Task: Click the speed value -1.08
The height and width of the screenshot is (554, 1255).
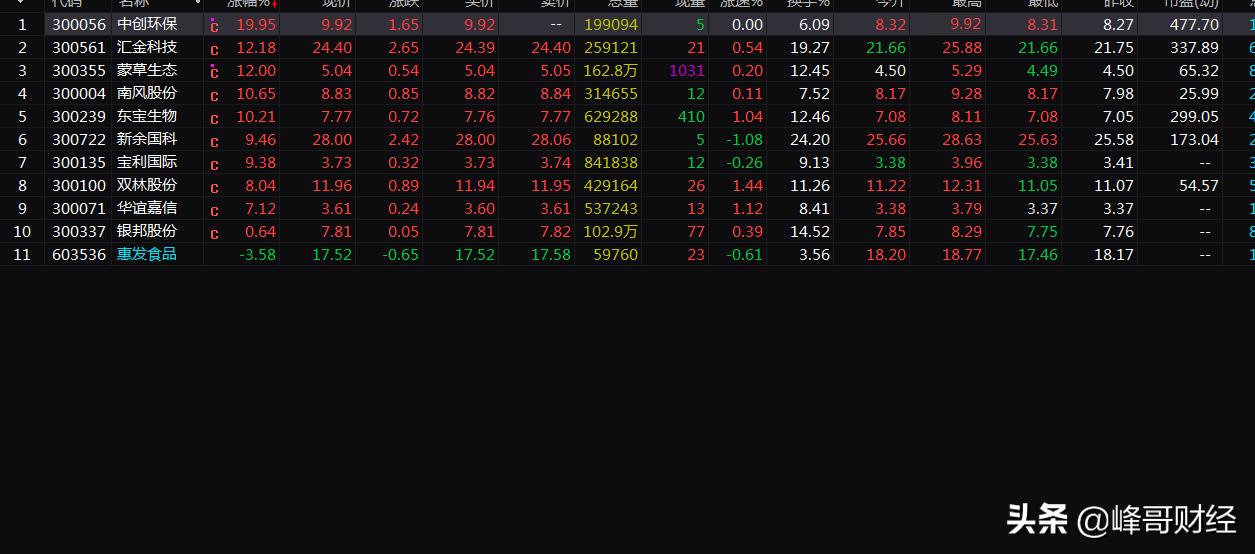Action: point(743,139)
